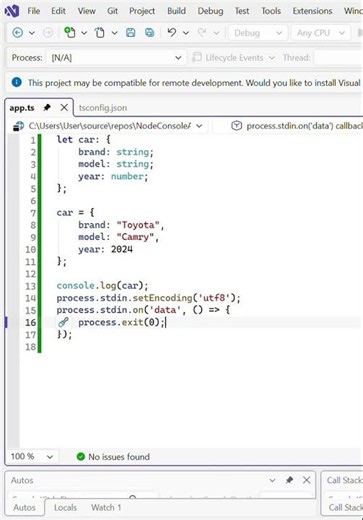This screenshot has width=363, height=520.
Task: Click the Thread input field
Action: (x=338, y=58)
